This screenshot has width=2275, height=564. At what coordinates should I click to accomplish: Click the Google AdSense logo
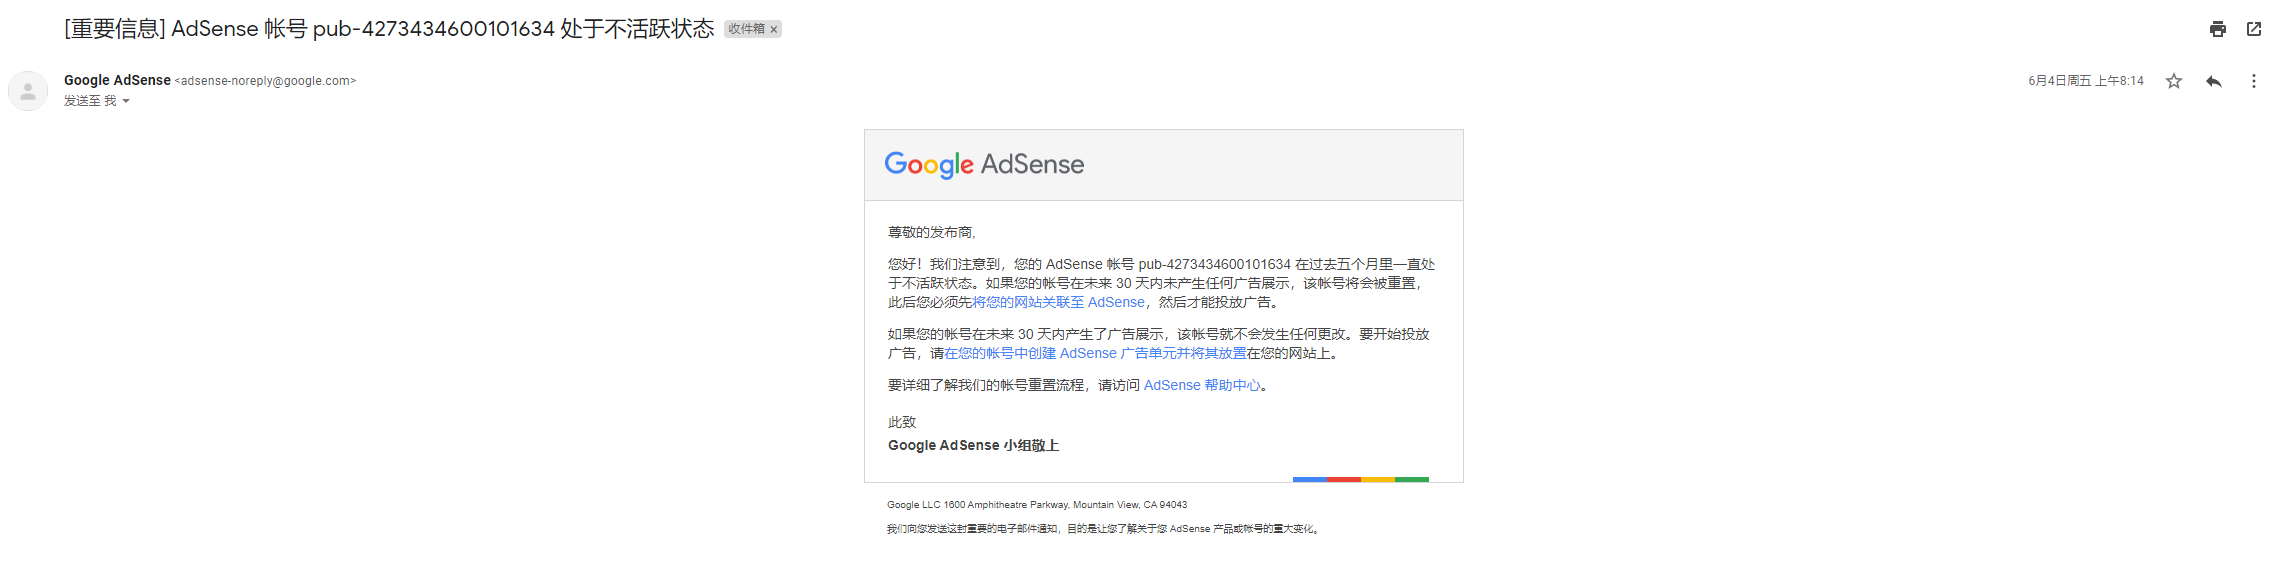point(984,164)
